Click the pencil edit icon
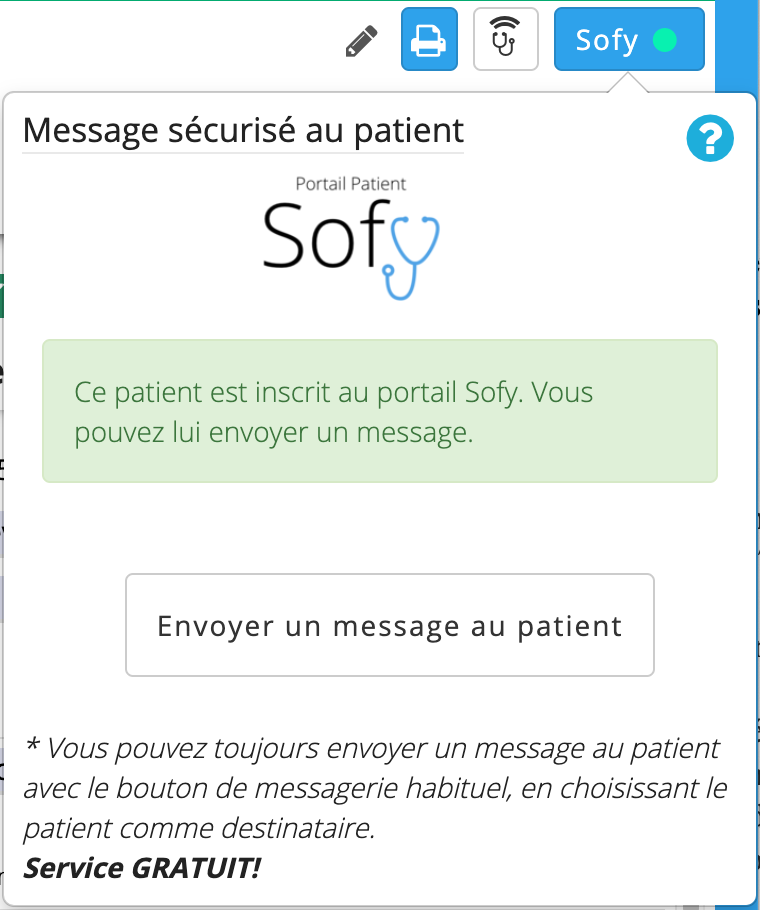This screenshot has width=760, height=910. tap(361, 41)
